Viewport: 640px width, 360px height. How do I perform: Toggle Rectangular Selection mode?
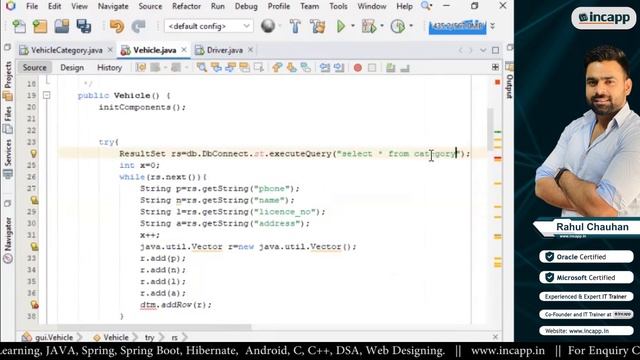pos(258,68)
